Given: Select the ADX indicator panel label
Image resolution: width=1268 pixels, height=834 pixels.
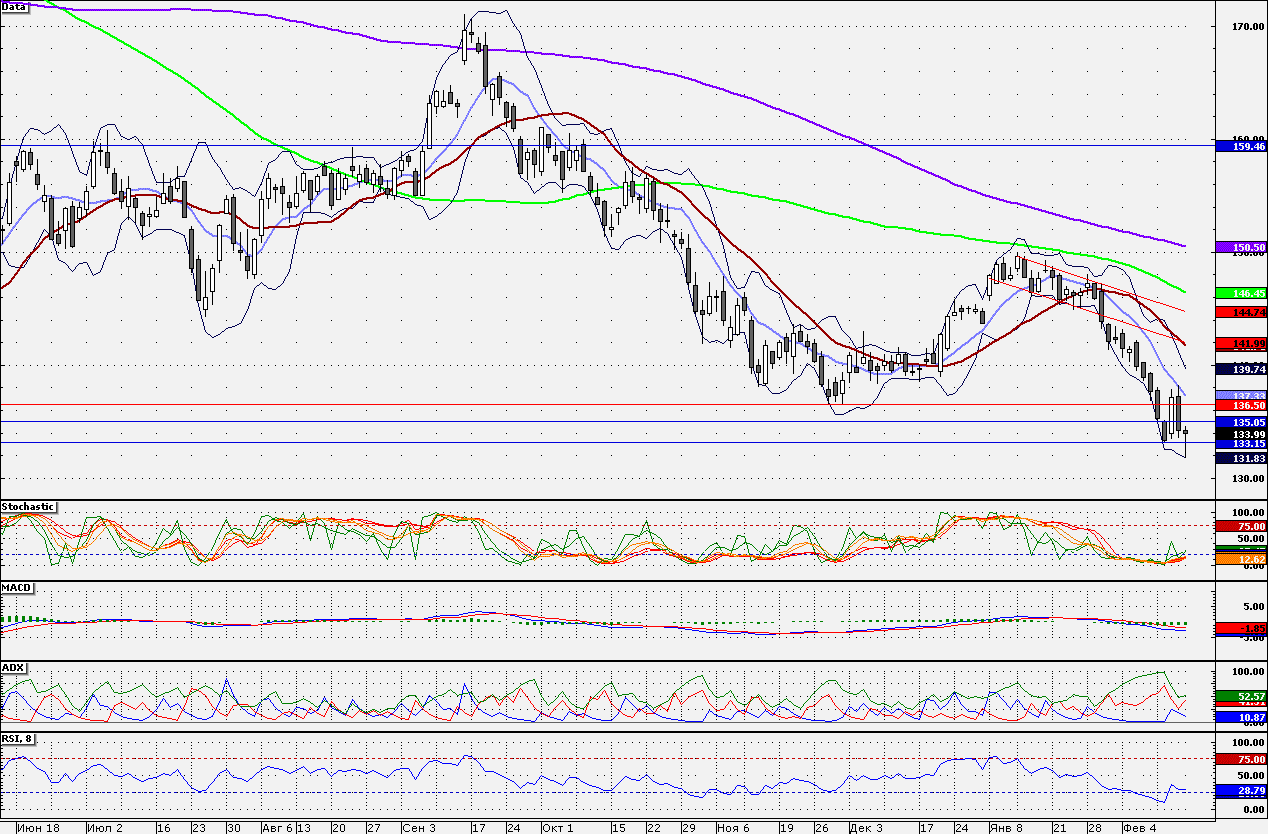Looking at the screenshot, I should [14, 667].
